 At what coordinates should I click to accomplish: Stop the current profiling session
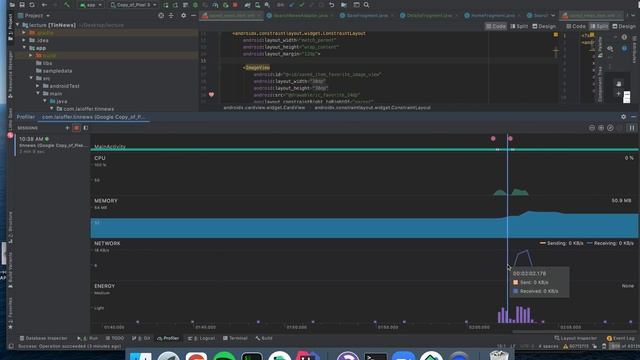click(x=76, y=128)
